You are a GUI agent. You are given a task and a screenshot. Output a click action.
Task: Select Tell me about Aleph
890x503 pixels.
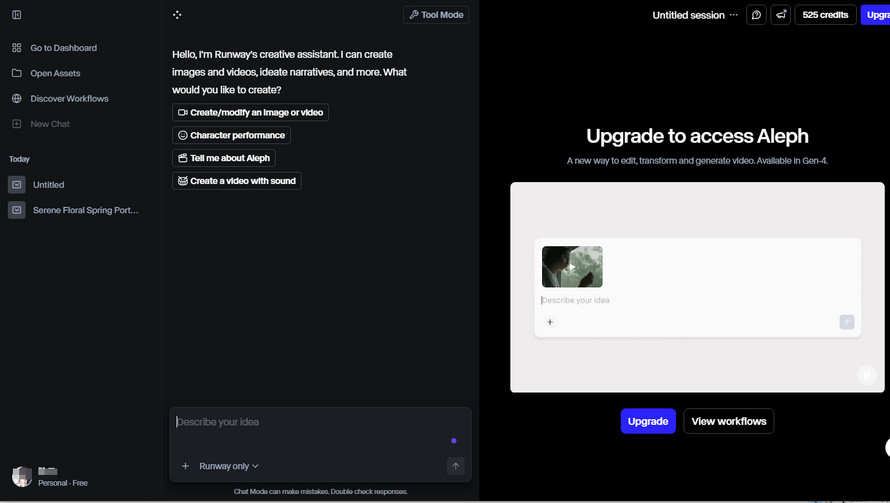(x=224, y=158)
